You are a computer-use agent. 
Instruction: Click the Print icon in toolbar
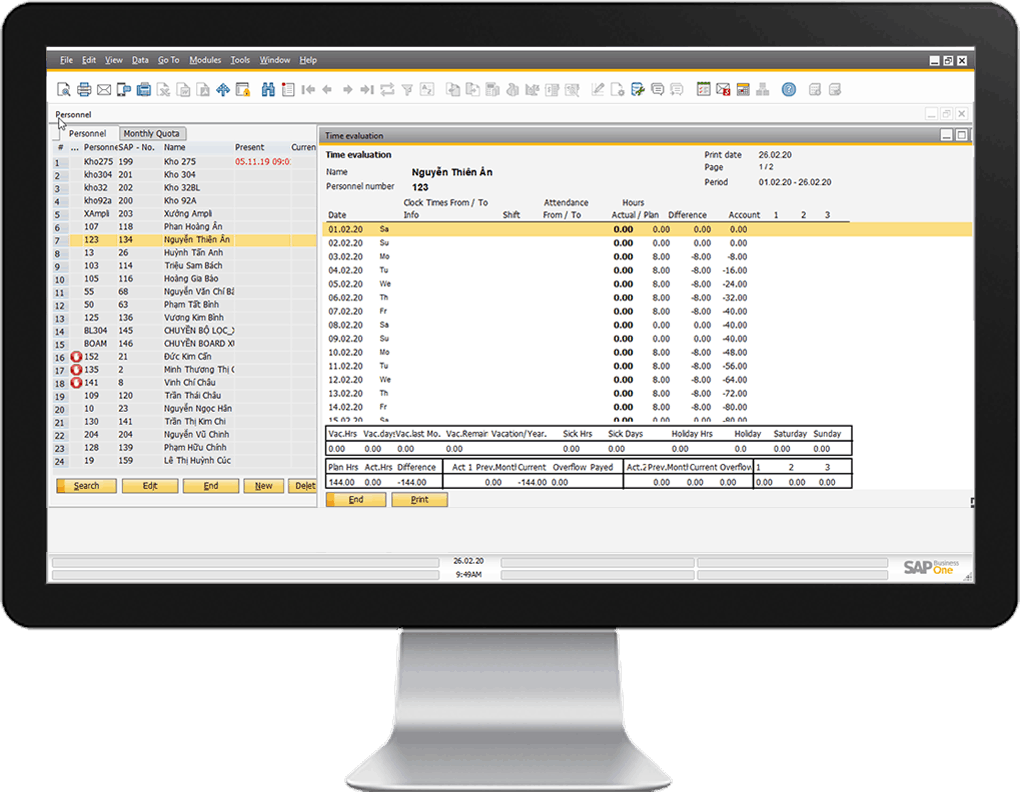tap(84, 90)
